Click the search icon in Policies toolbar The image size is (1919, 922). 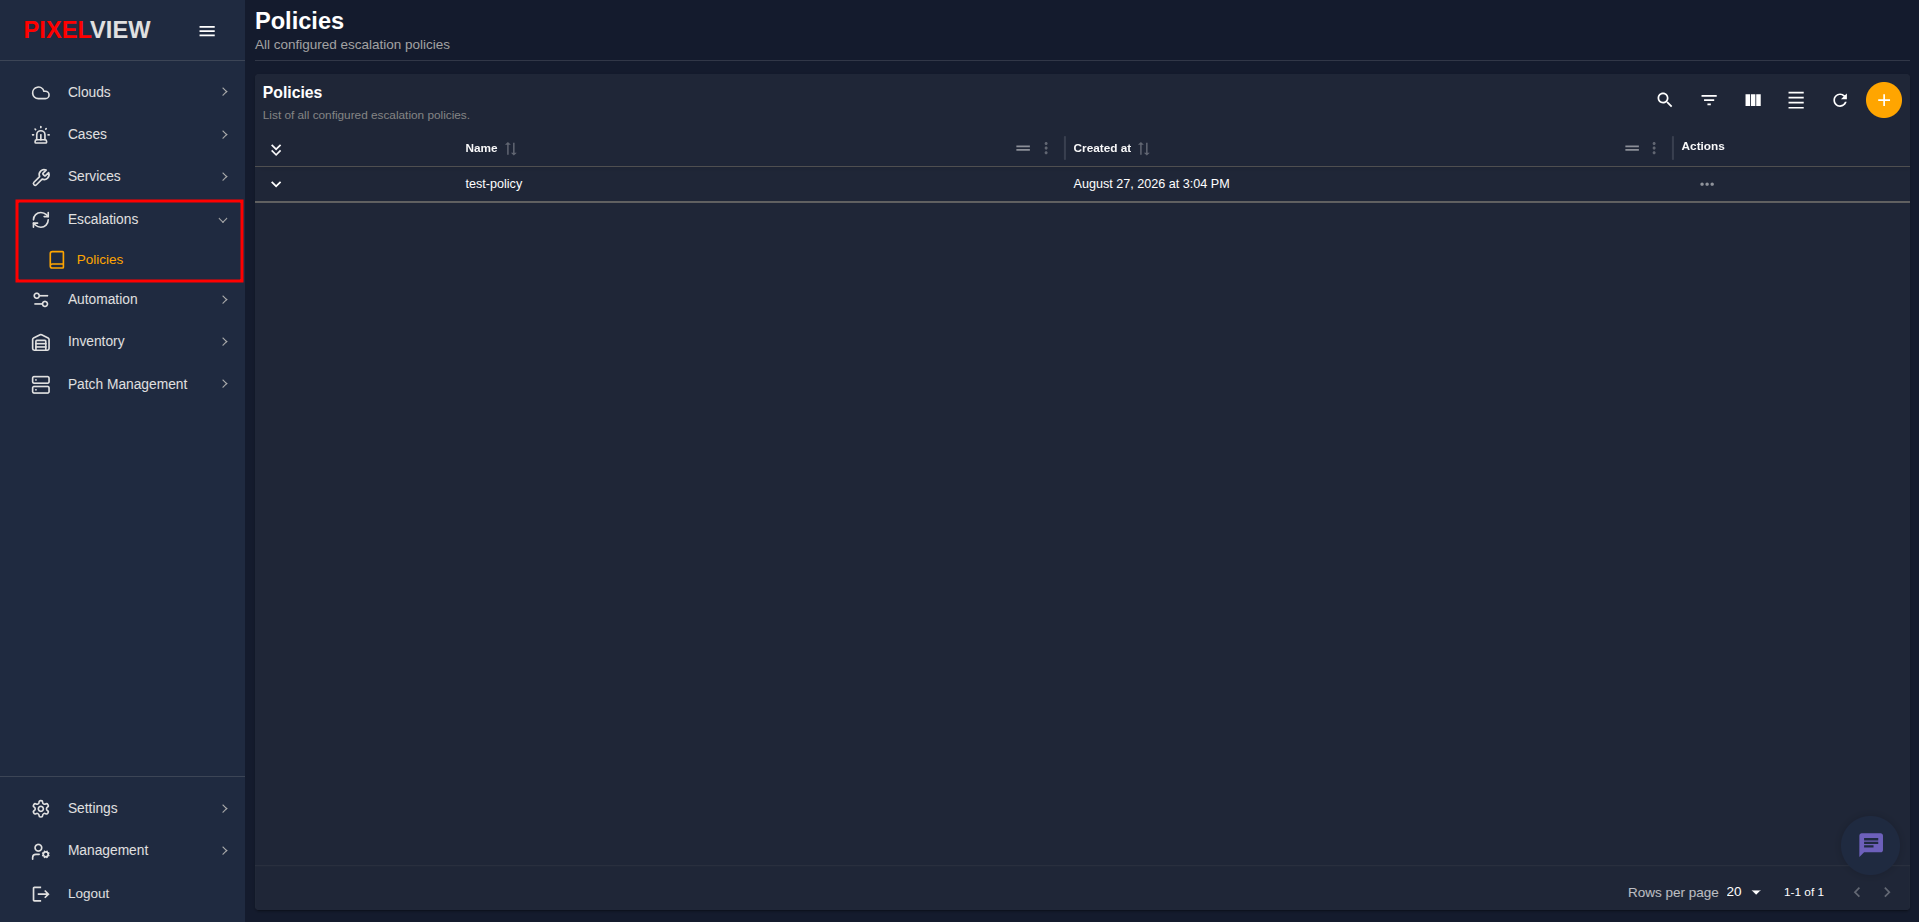(x=1664, y=100)
